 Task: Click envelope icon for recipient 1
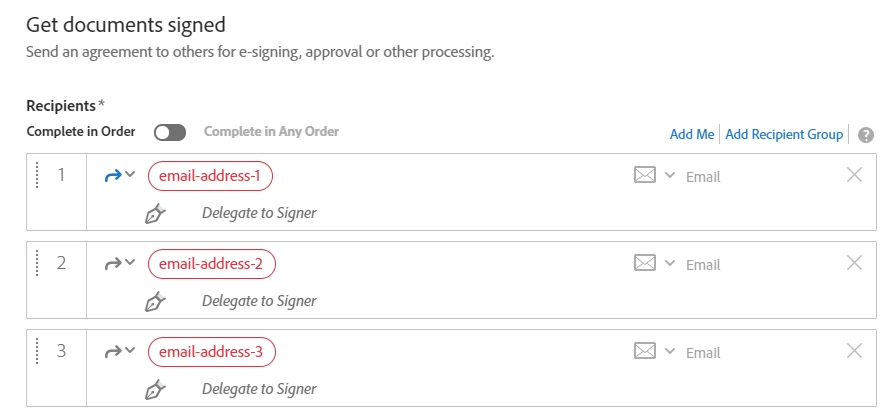pos(644,175)
